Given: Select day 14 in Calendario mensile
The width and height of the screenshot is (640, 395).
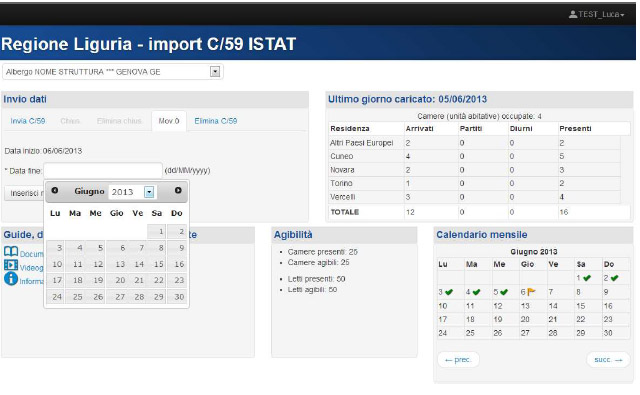Looking at the screenshot, I should point(553,306).
